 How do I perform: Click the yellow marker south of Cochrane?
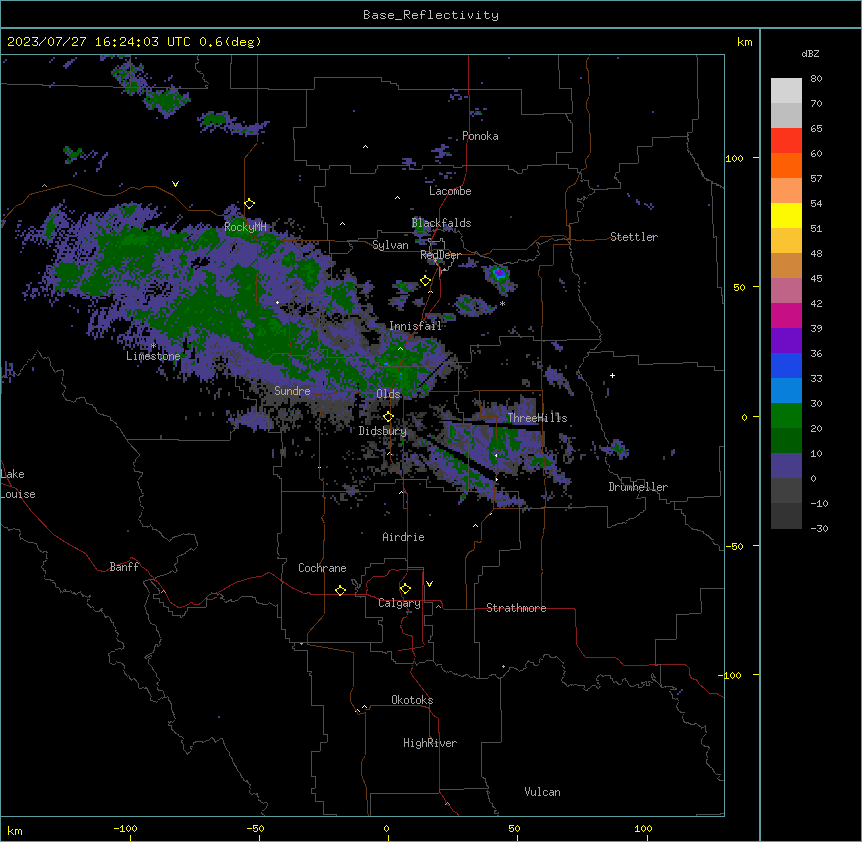[x=340, y=590]
